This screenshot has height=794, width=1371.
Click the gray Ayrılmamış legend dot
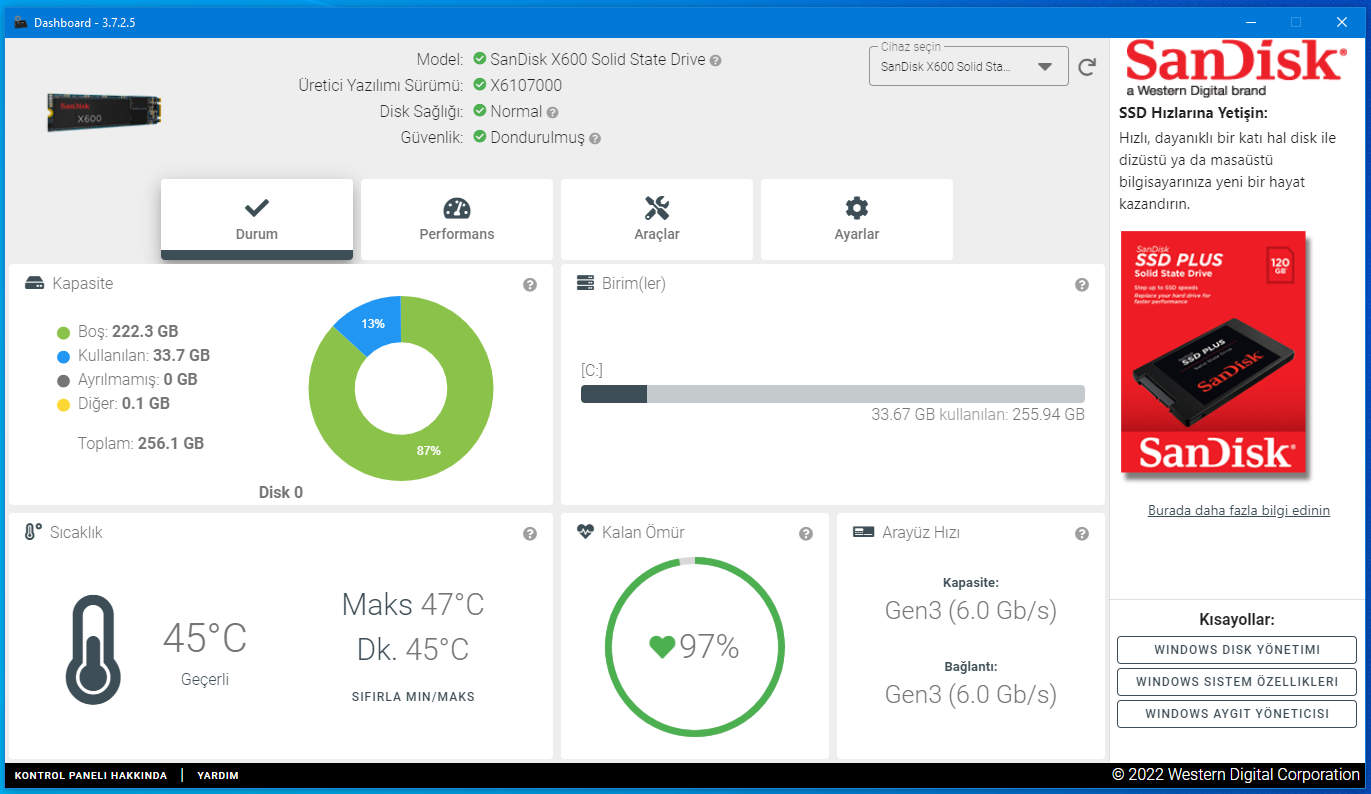click(x=63, y=381)
